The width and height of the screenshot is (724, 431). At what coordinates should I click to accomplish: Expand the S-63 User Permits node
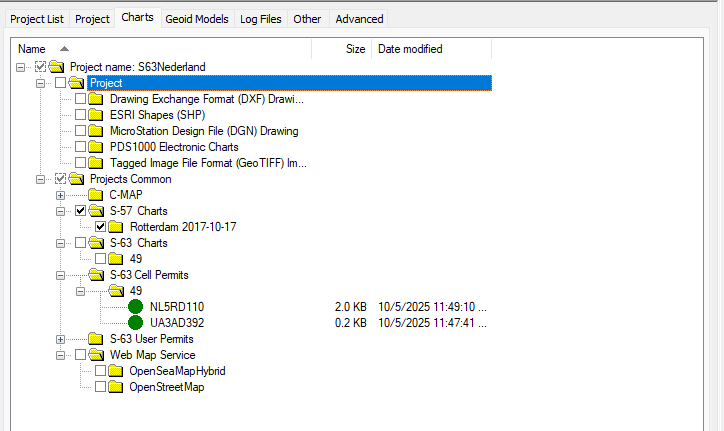61,339
